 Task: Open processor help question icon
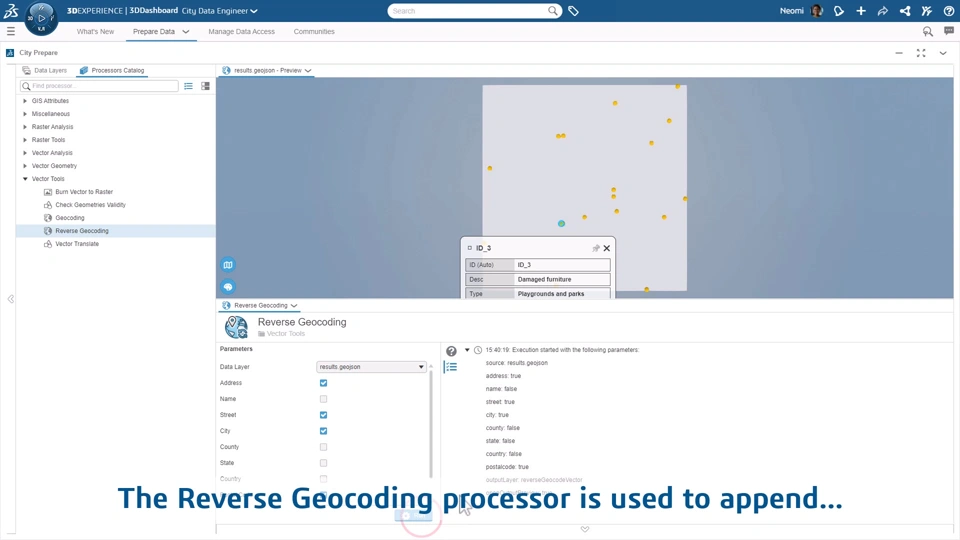(x=451, y=351)
